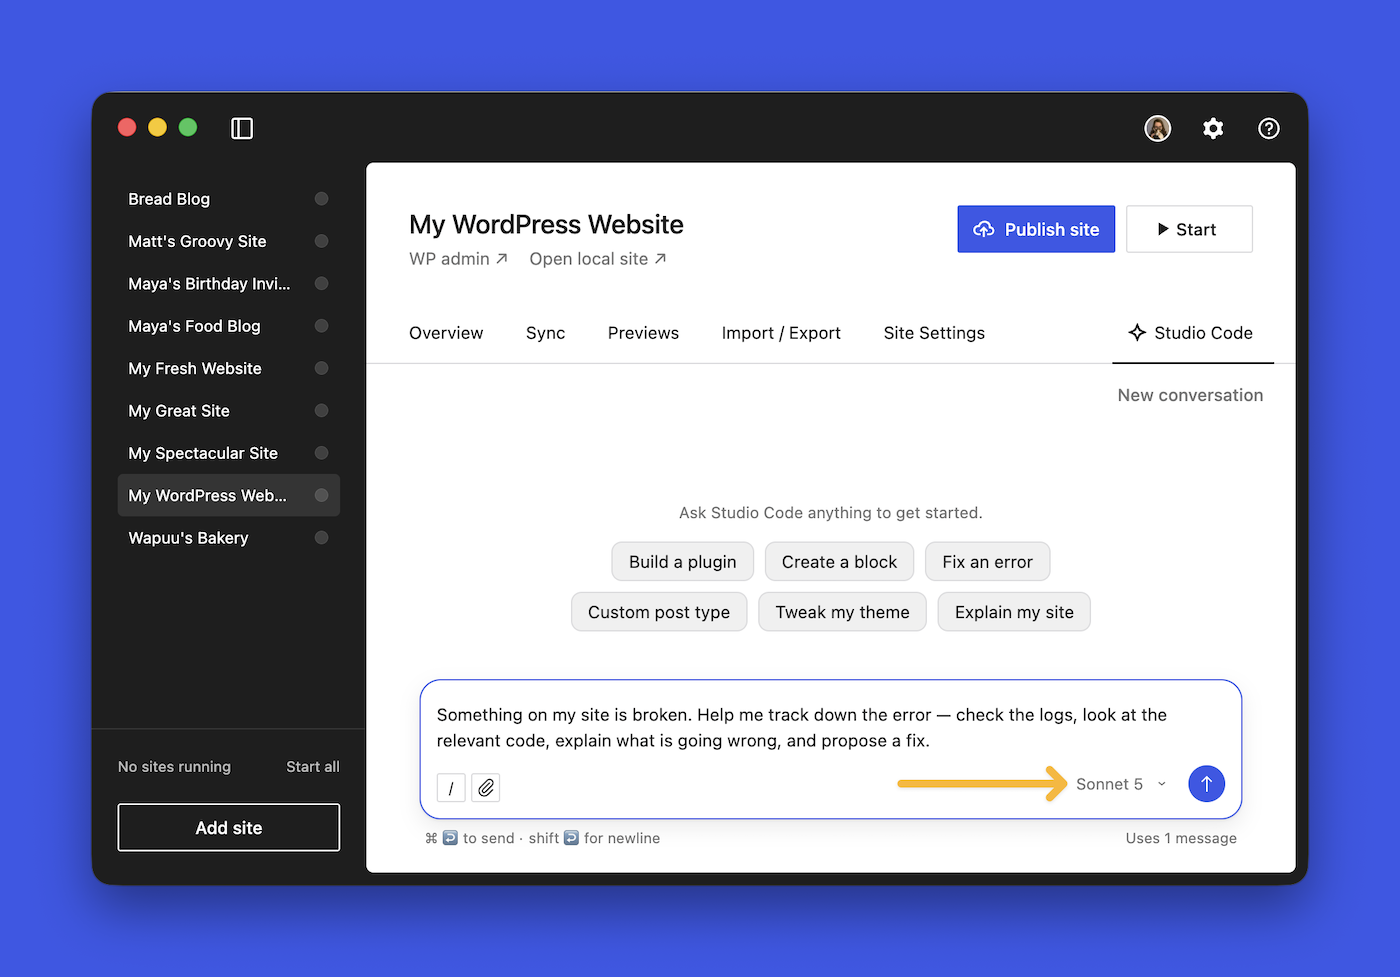
Task: Choose the Create a block suggestion
Action: (x=839, y=562)
